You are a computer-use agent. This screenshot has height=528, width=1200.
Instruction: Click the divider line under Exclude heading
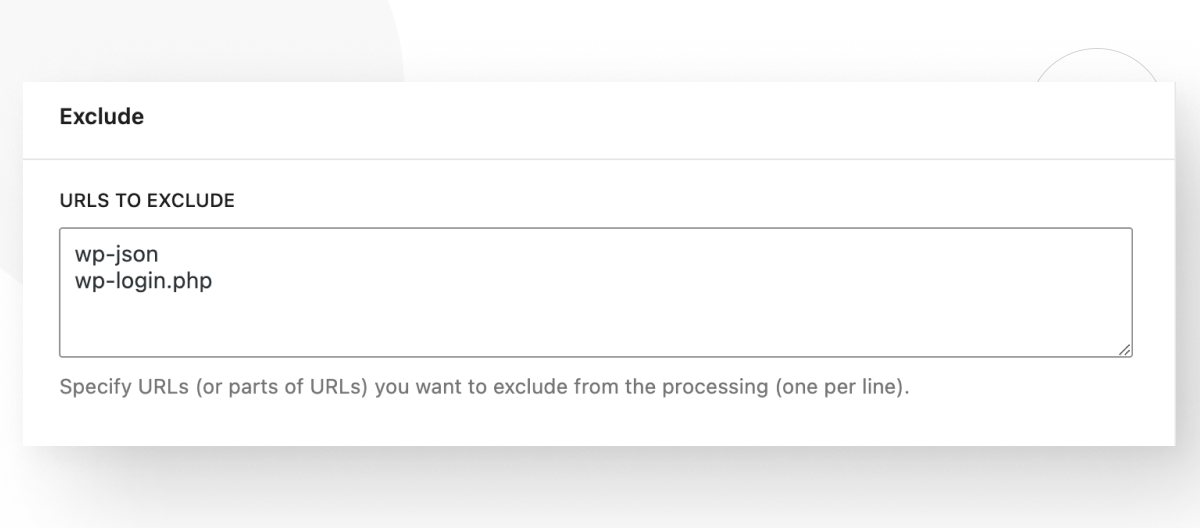(598, 159)
